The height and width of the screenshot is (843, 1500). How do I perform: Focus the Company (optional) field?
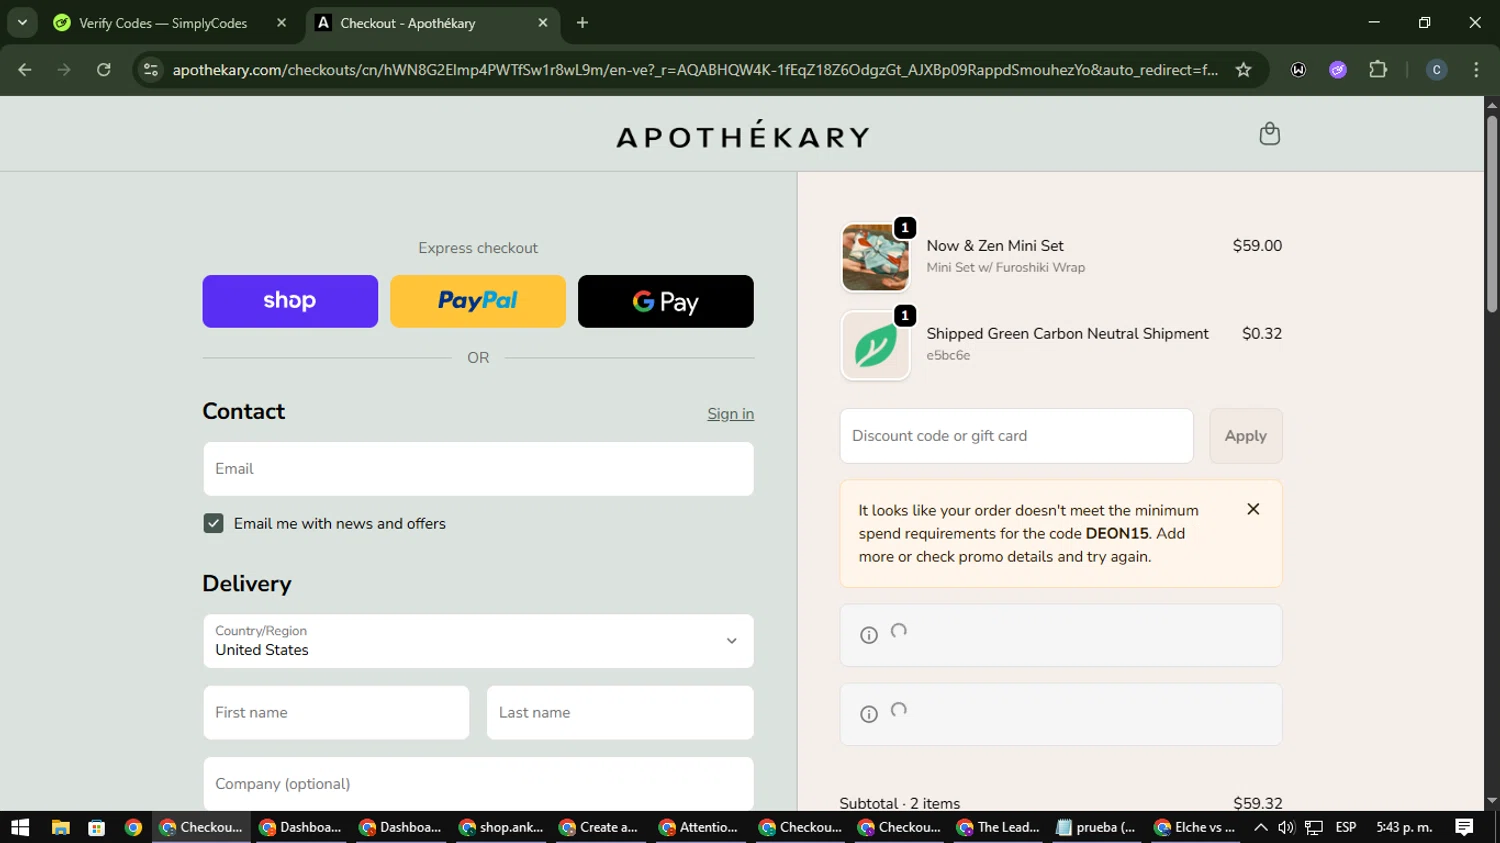coord(478,784)
